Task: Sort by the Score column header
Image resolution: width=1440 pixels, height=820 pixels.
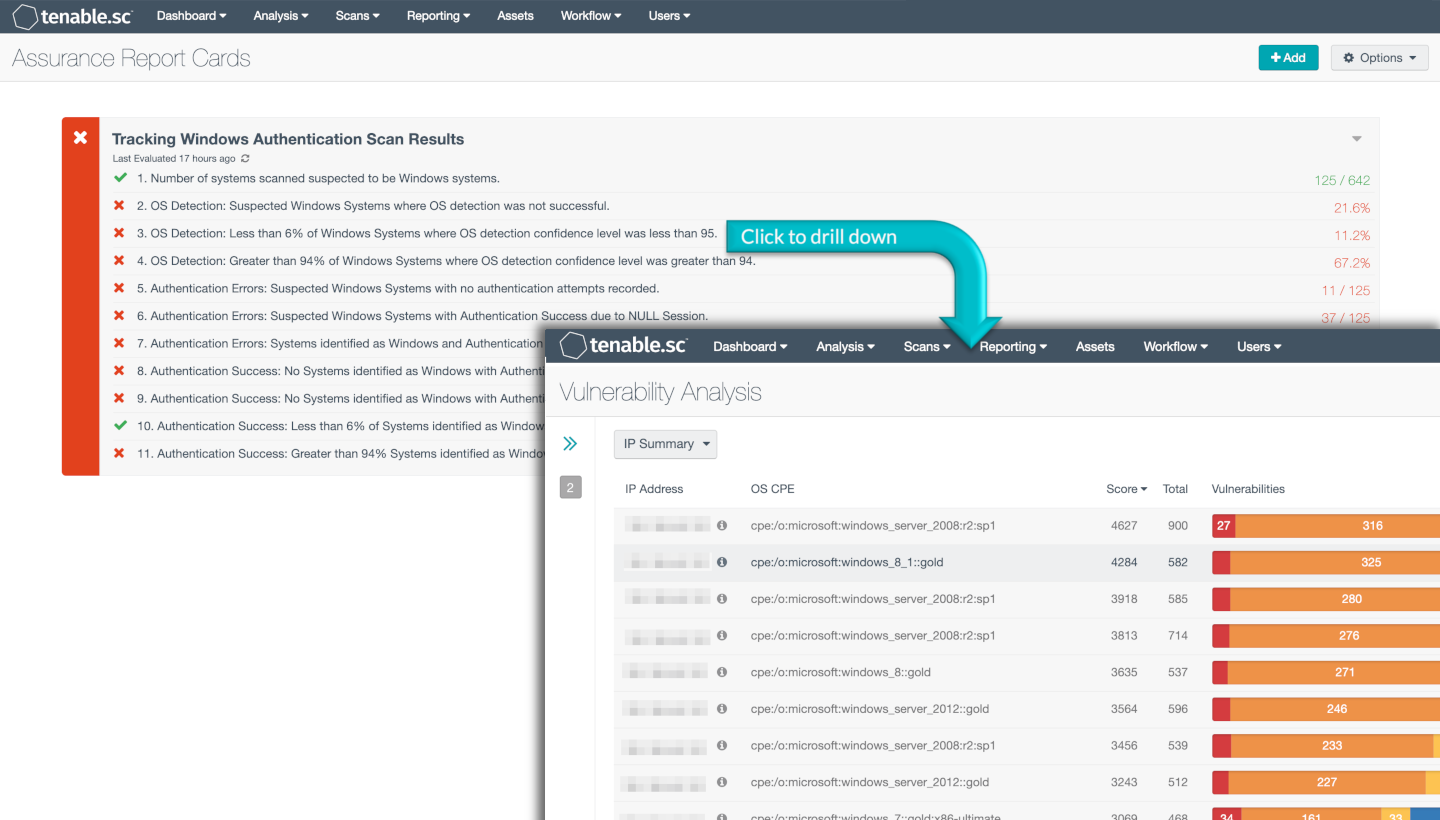Action: coord(1126,489)
